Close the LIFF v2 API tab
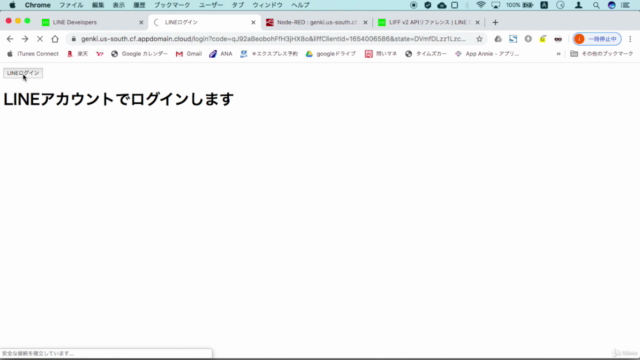The image size is (640, 360). click(x=477, y=22)
